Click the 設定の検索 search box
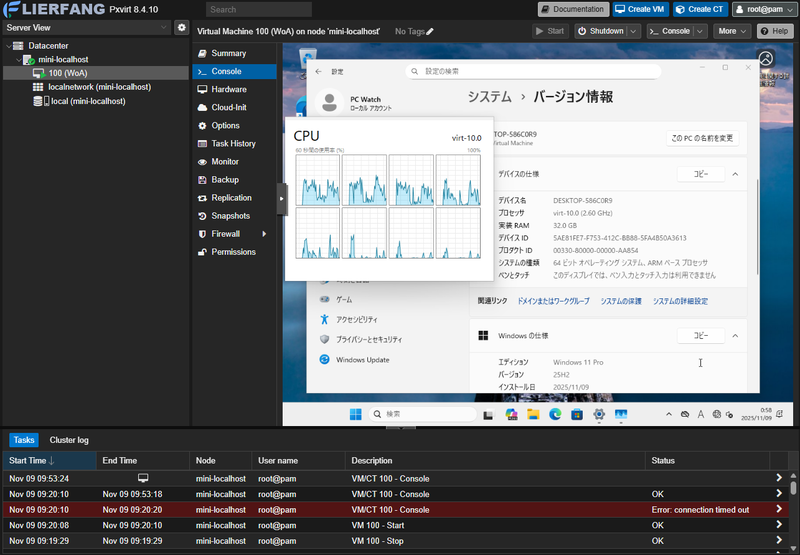Screen dimensions: 800x555 pos(533,71)
